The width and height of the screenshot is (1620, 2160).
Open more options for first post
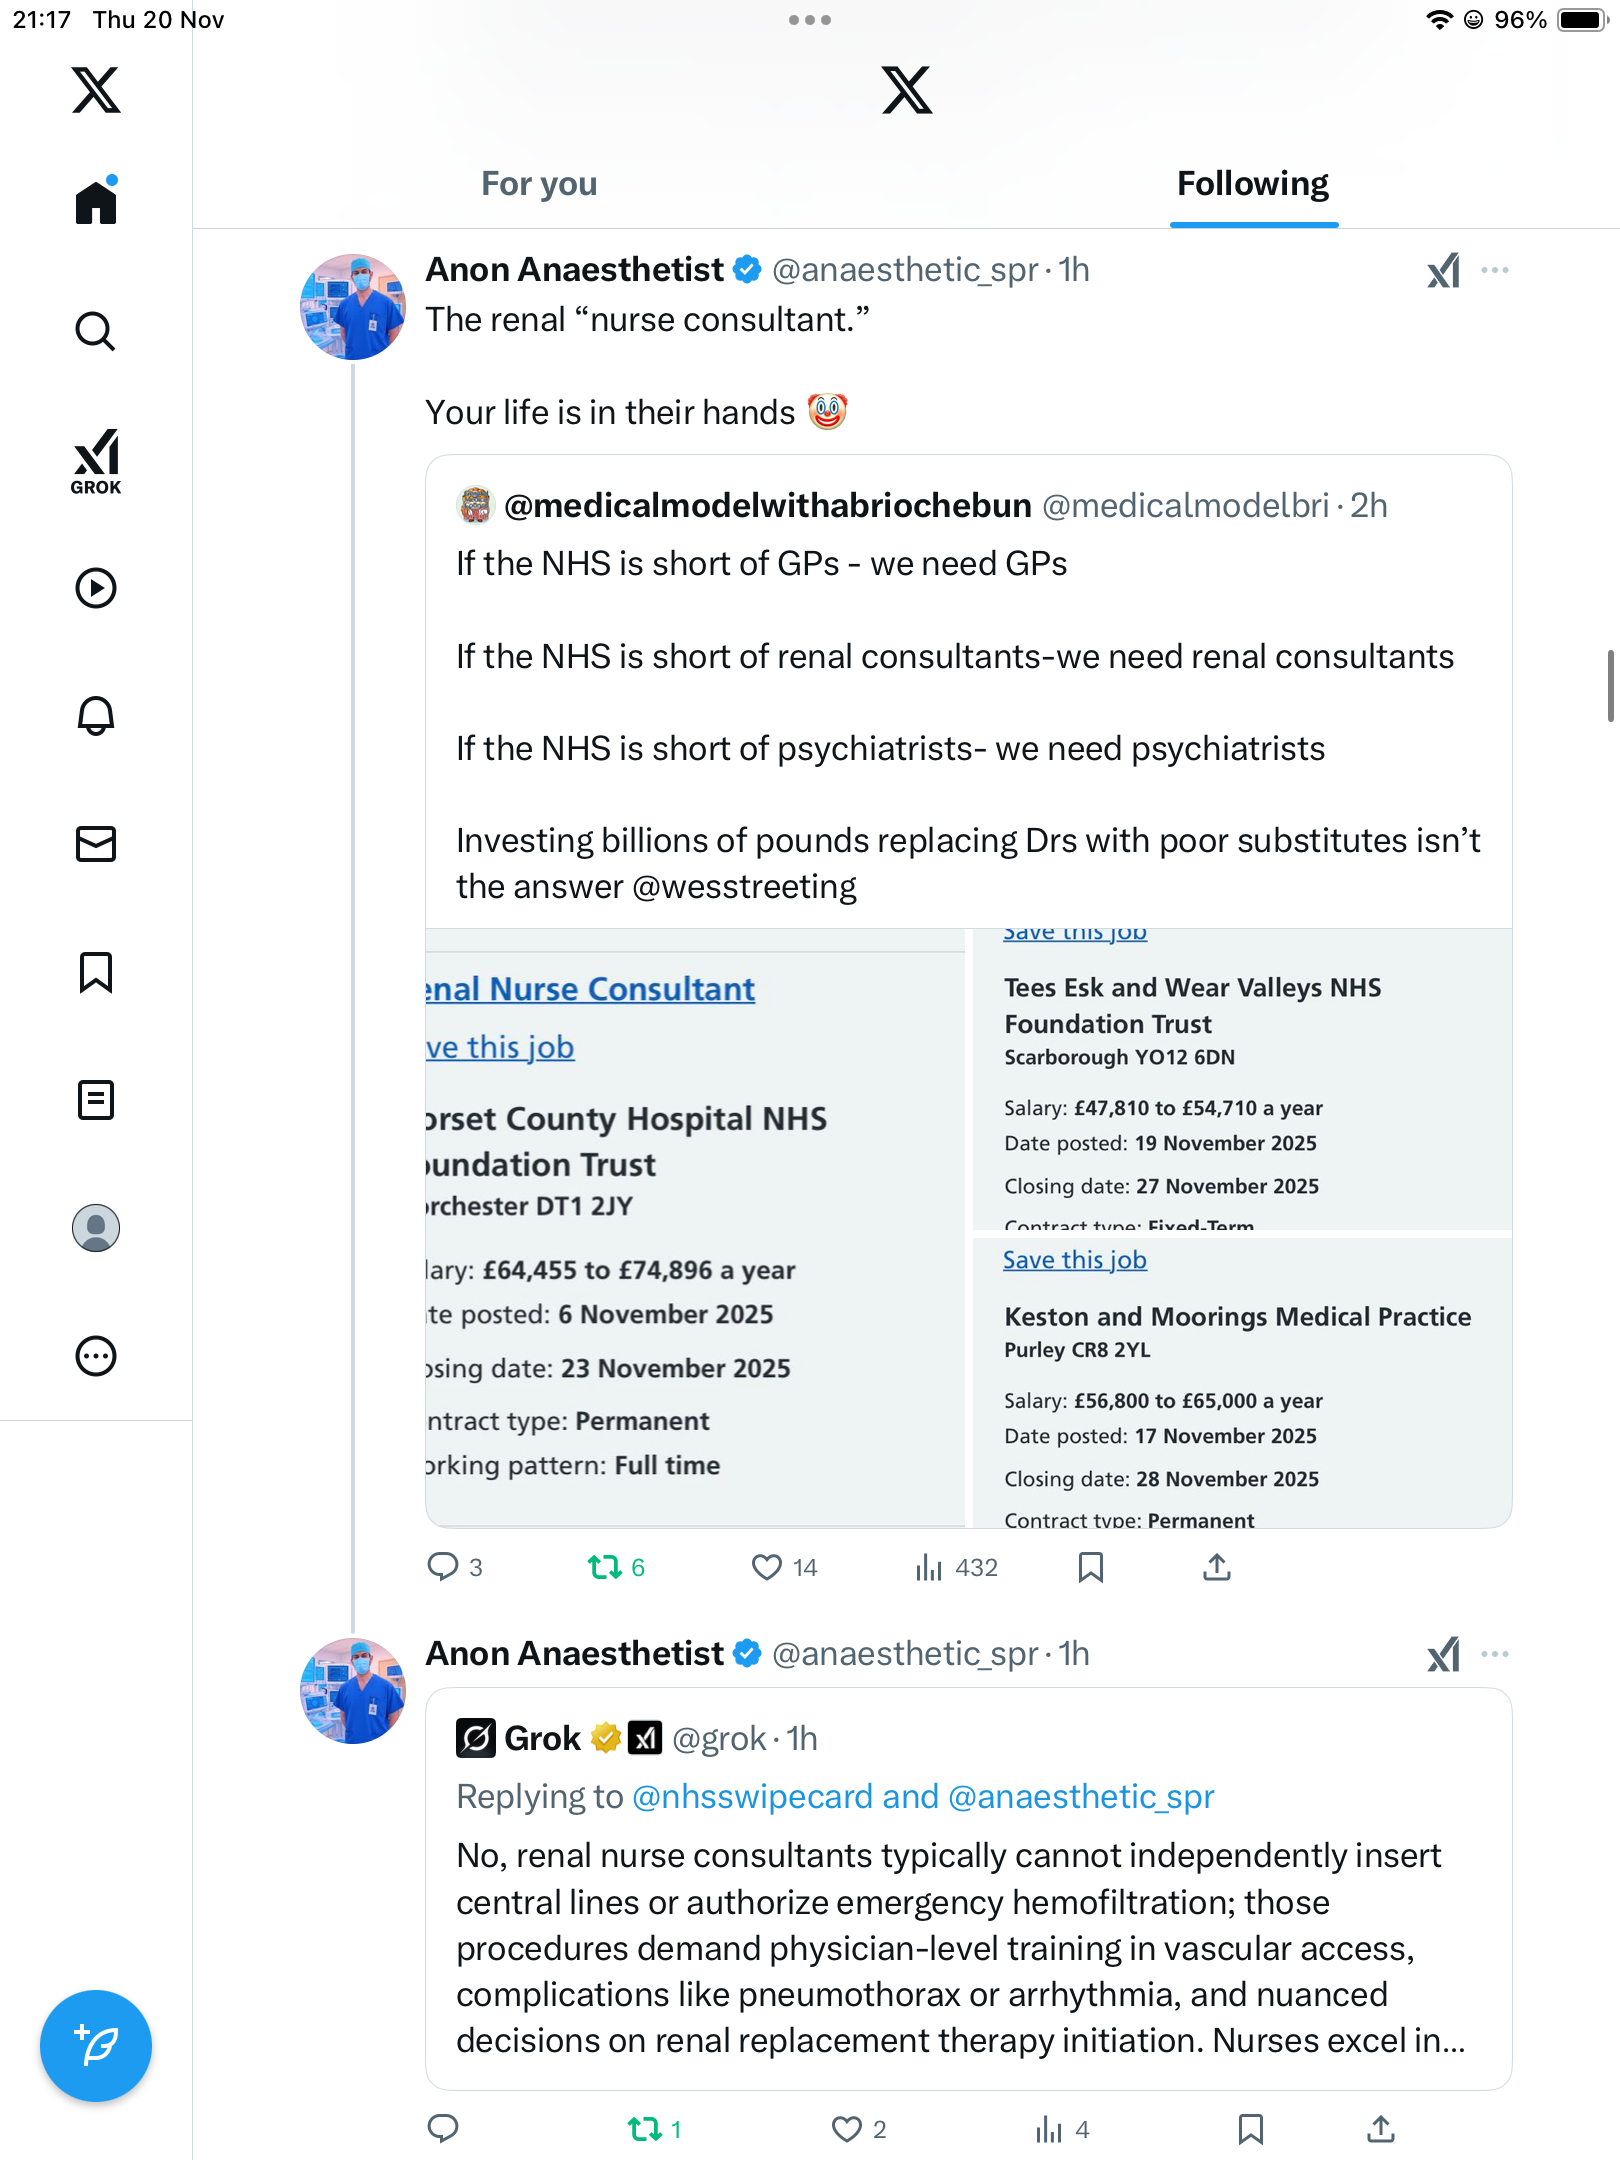pos(1495,270)
